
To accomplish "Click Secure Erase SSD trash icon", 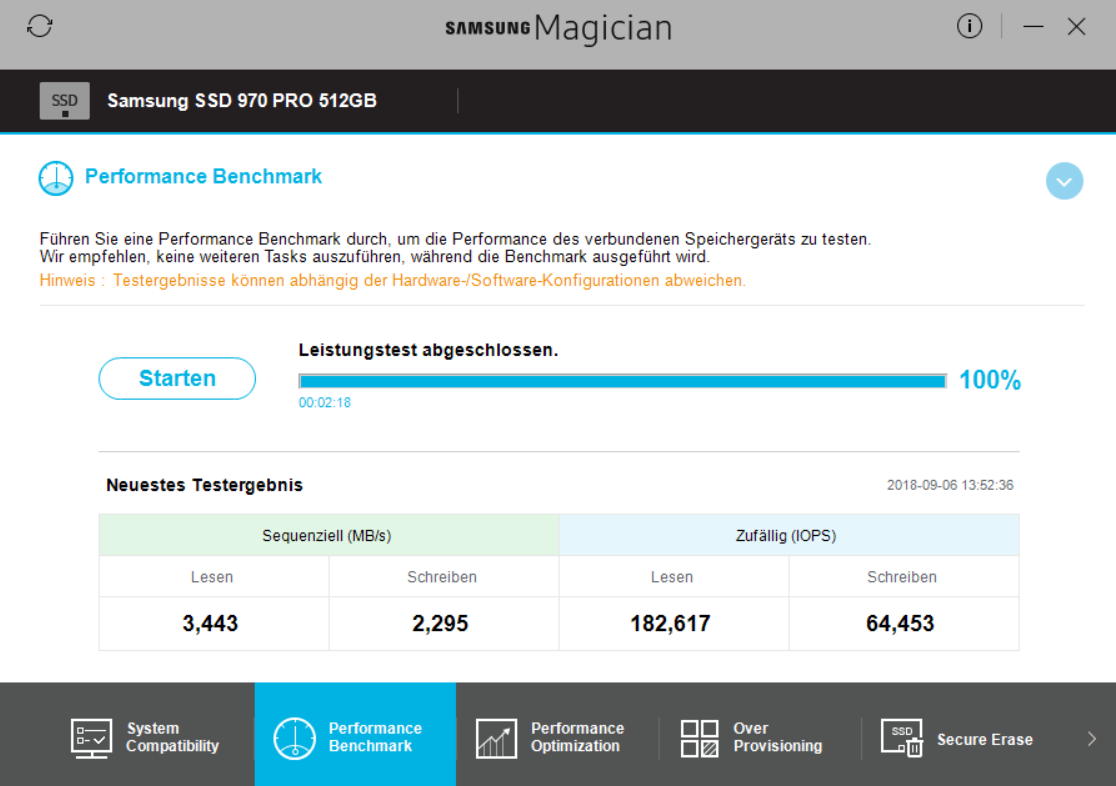I will 902,738.
